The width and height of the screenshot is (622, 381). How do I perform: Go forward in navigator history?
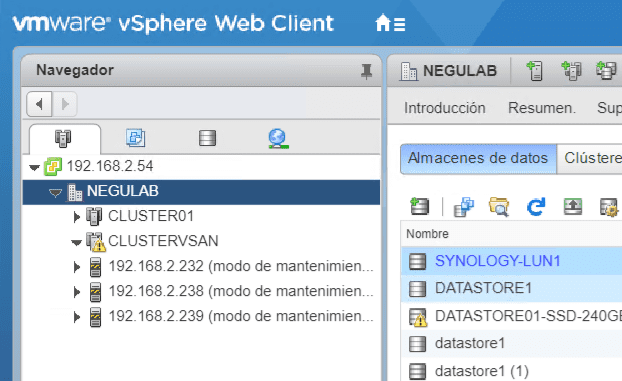click(x=65, y=104)
